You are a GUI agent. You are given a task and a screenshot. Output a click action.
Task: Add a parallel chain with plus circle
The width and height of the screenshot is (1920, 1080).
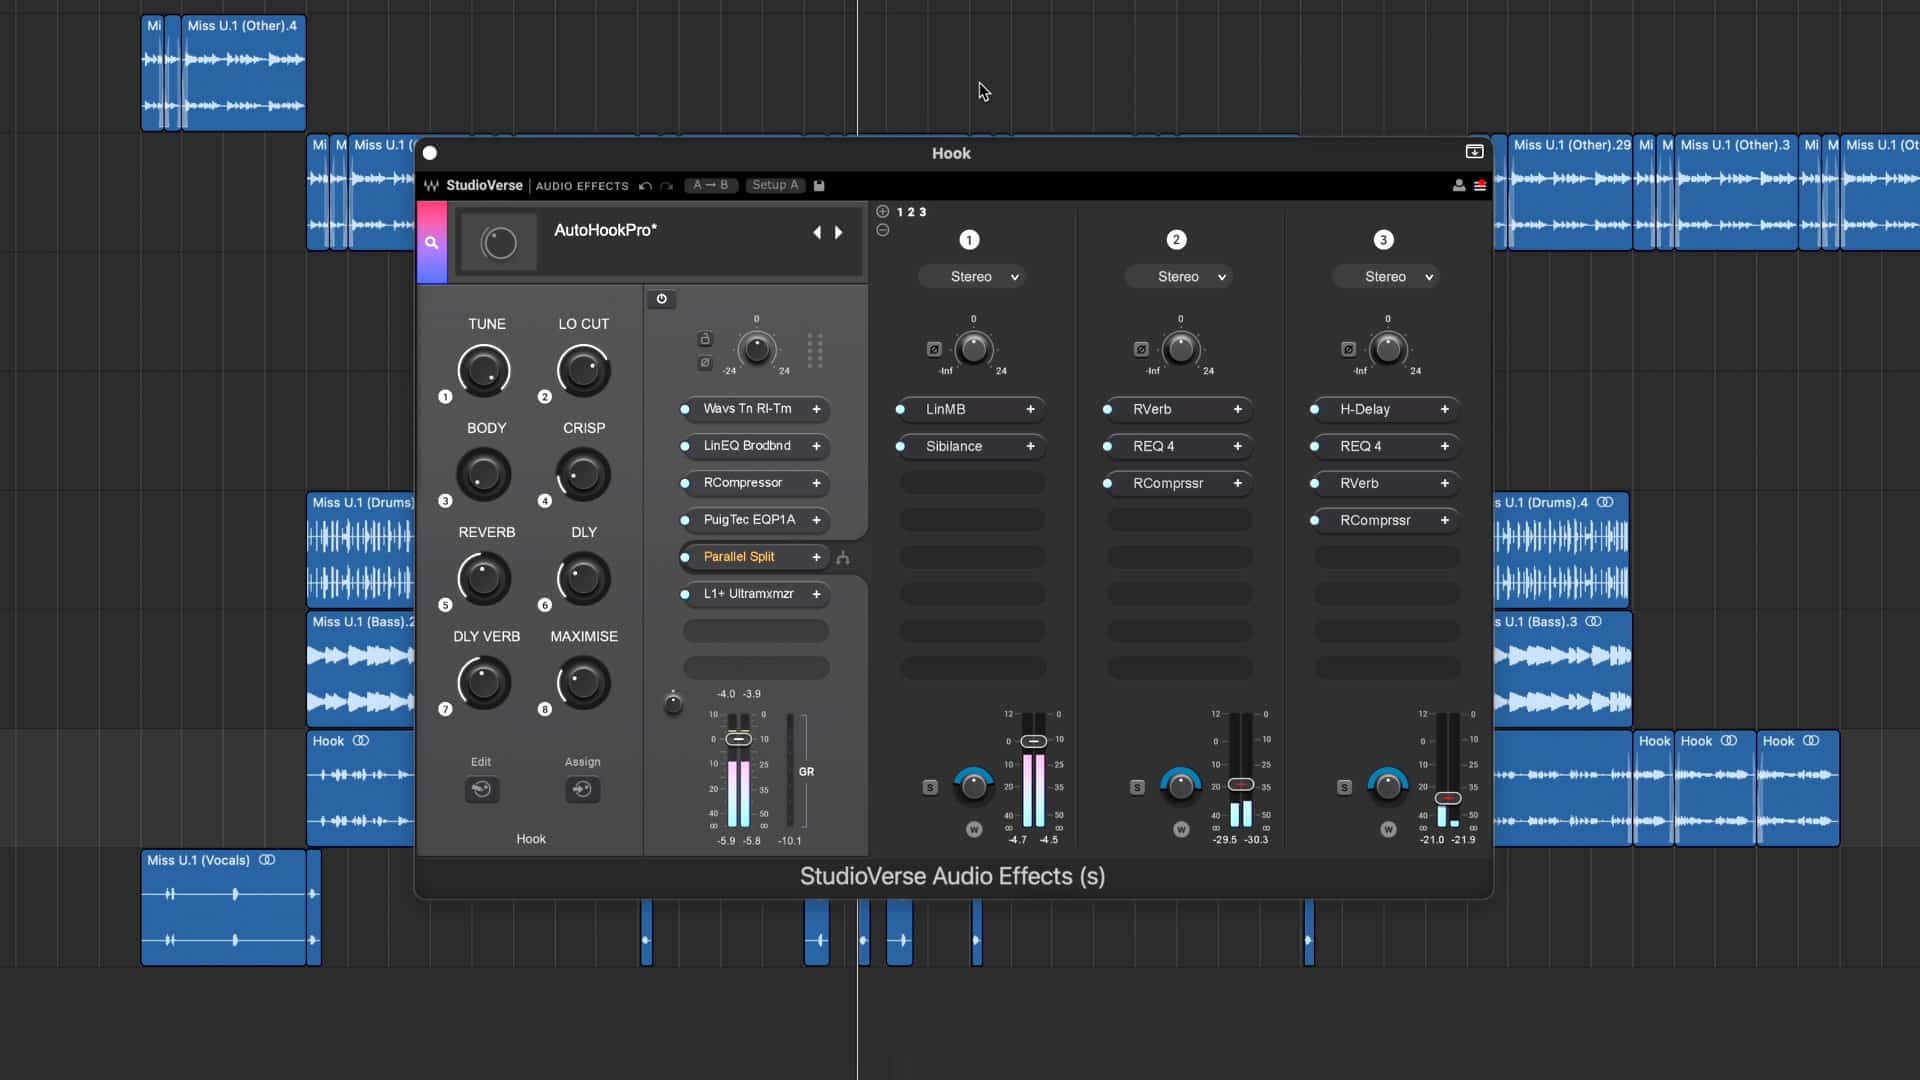[x=882, y=212]
